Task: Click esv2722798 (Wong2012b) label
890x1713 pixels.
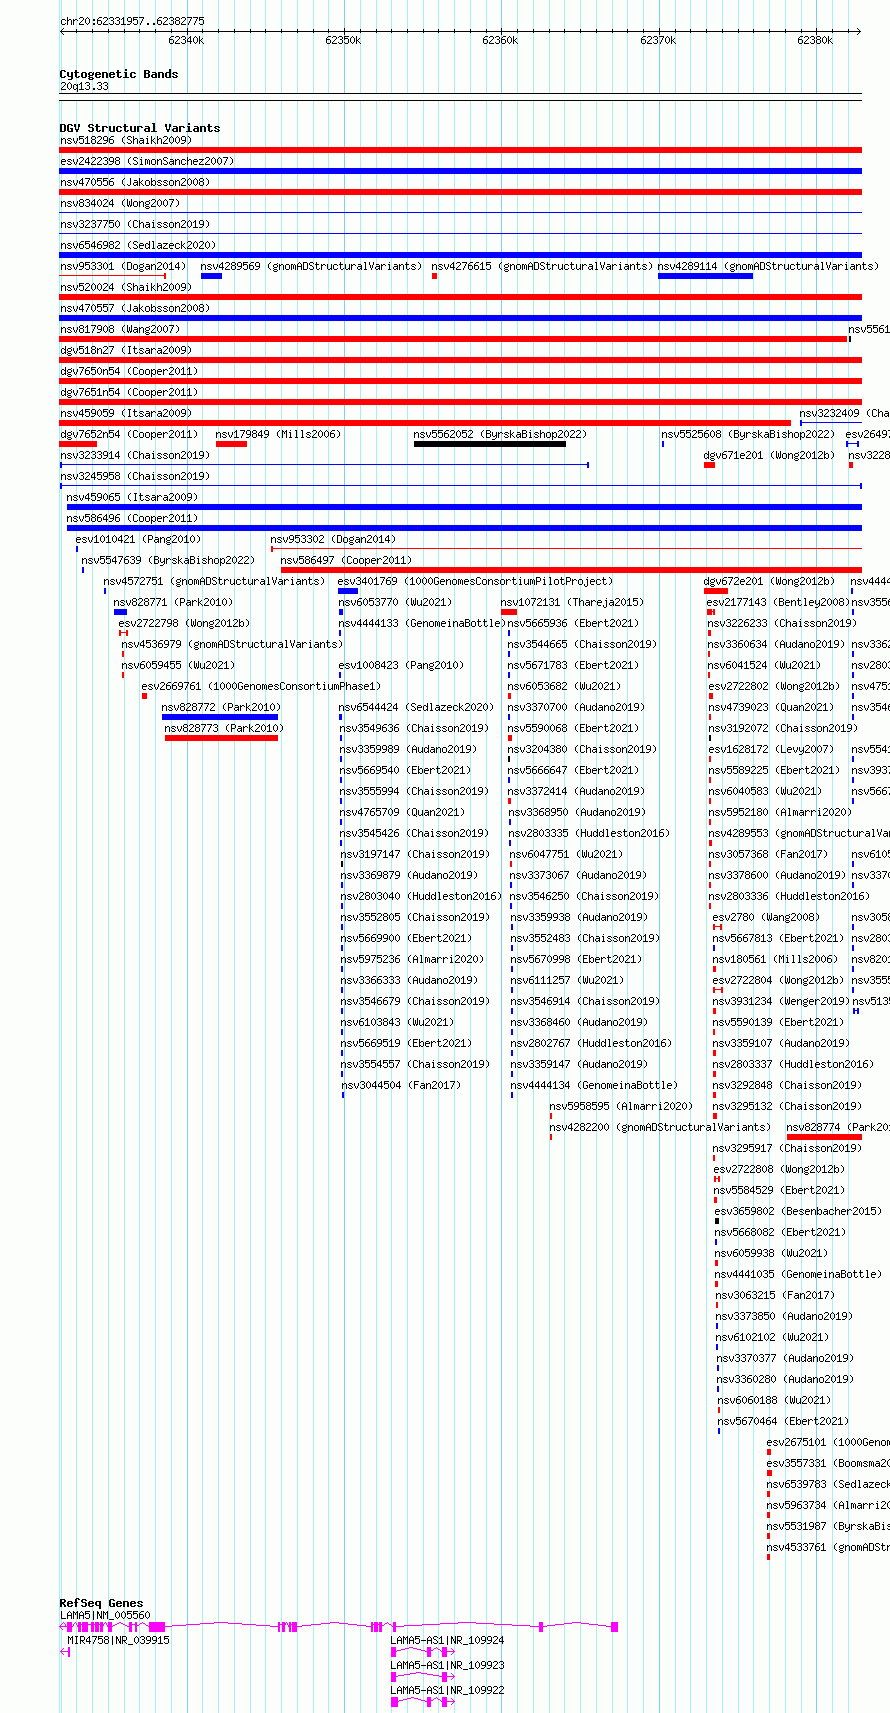Action: pos(184,624)
